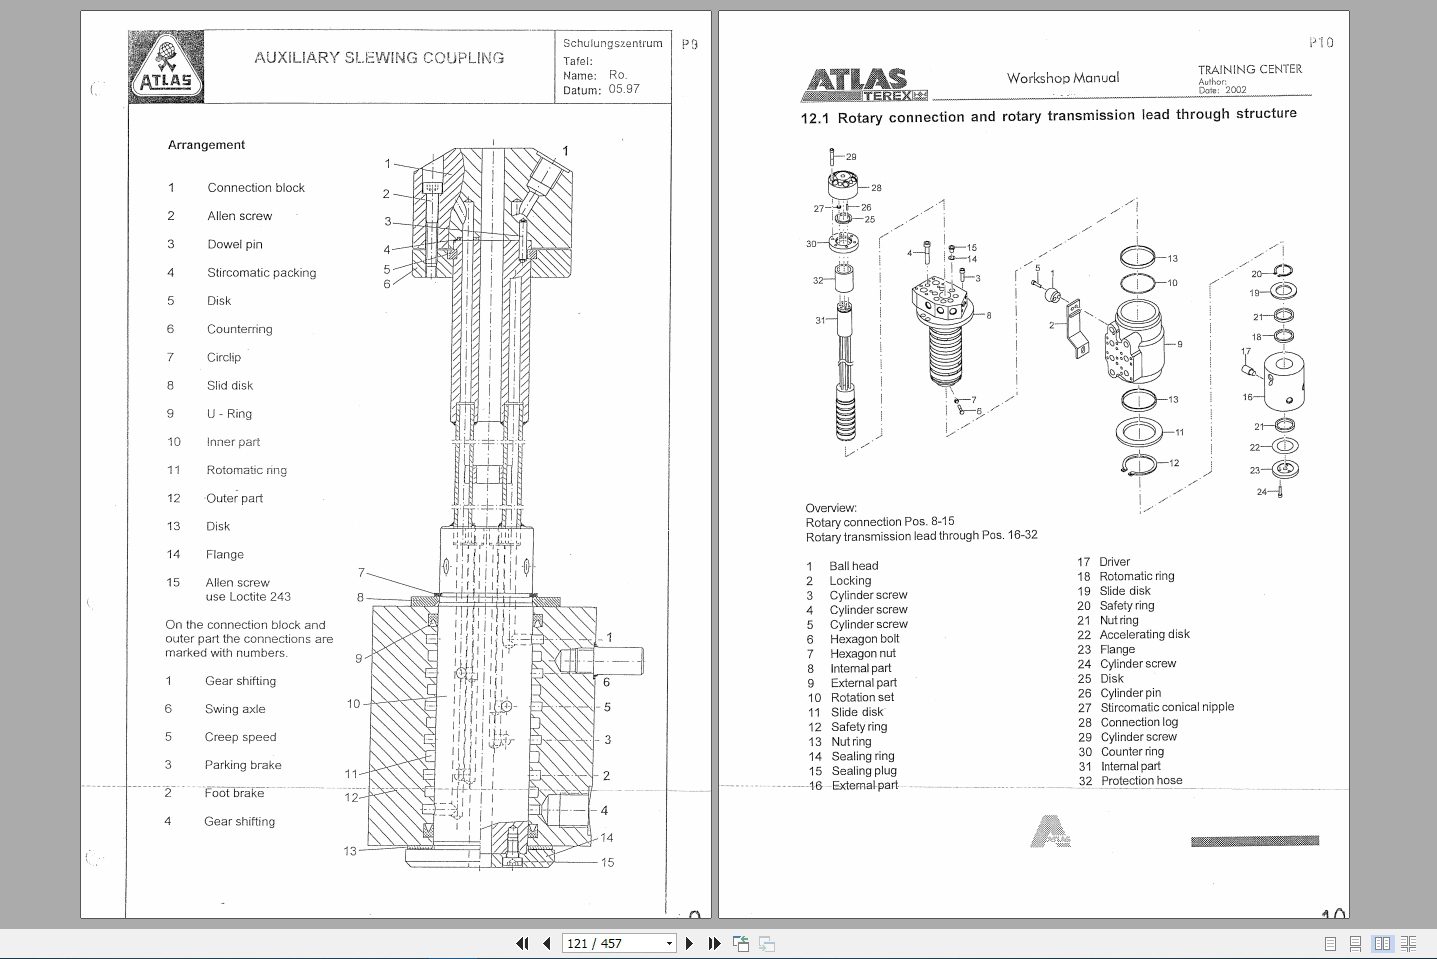This screenshot has width=1437, height=959.
Task: Skip to the last page
Action: click(713, 943)
